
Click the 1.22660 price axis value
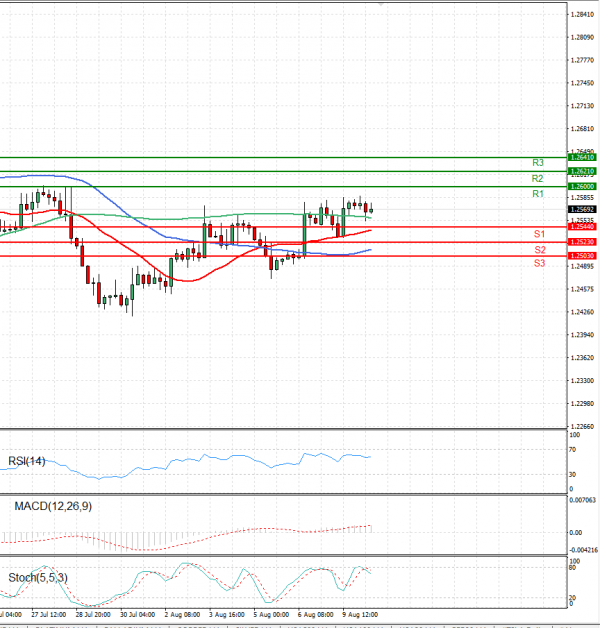pyautogui.click(x=582, y=426)
